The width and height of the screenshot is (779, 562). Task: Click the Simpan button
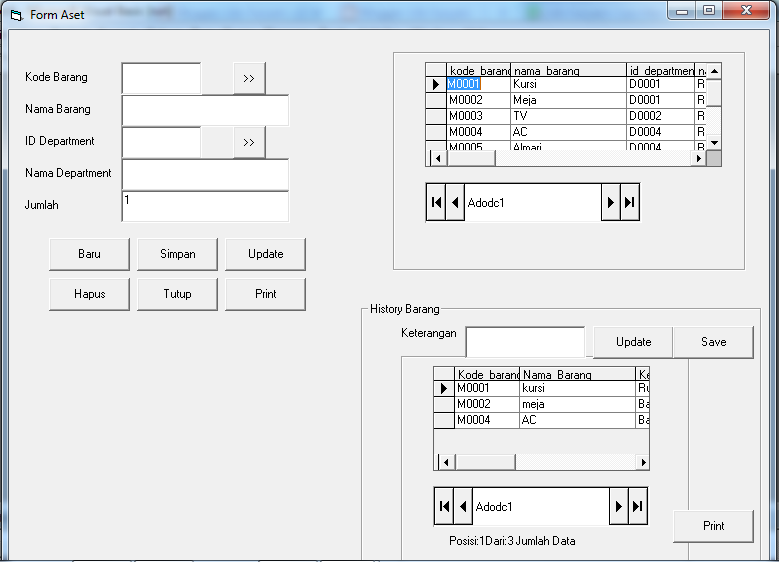point(177,254)
